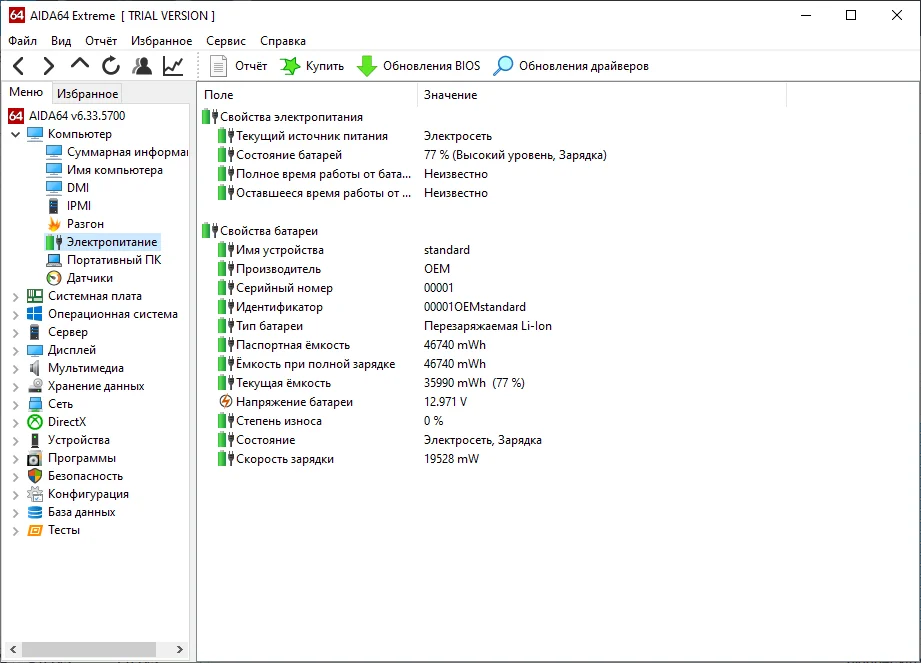
Task: Expand the Программы node
Action: pos(15,459)
